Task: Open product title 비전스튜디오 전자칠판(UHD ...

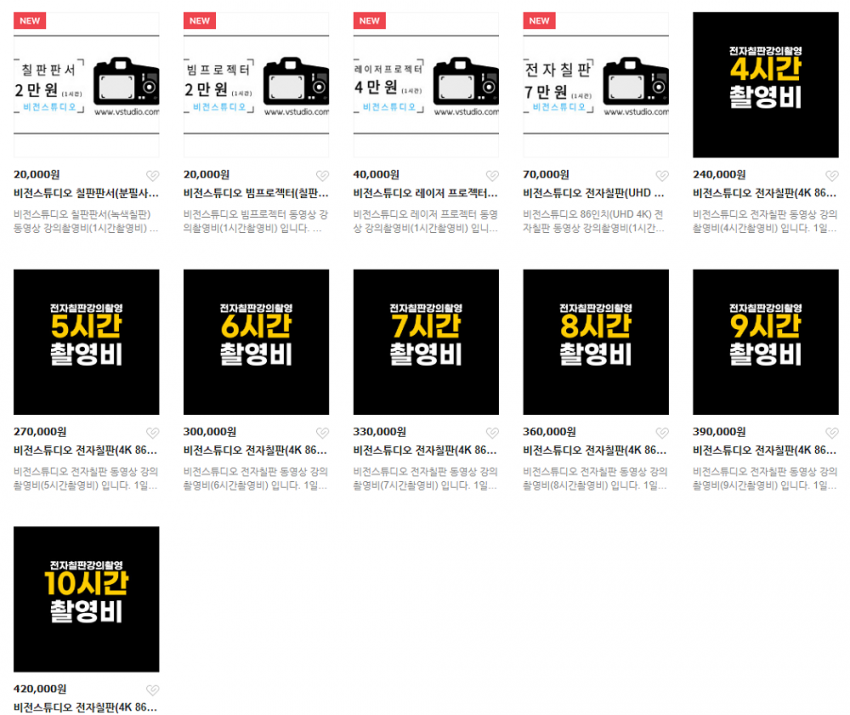Action: tap(594, 193)
